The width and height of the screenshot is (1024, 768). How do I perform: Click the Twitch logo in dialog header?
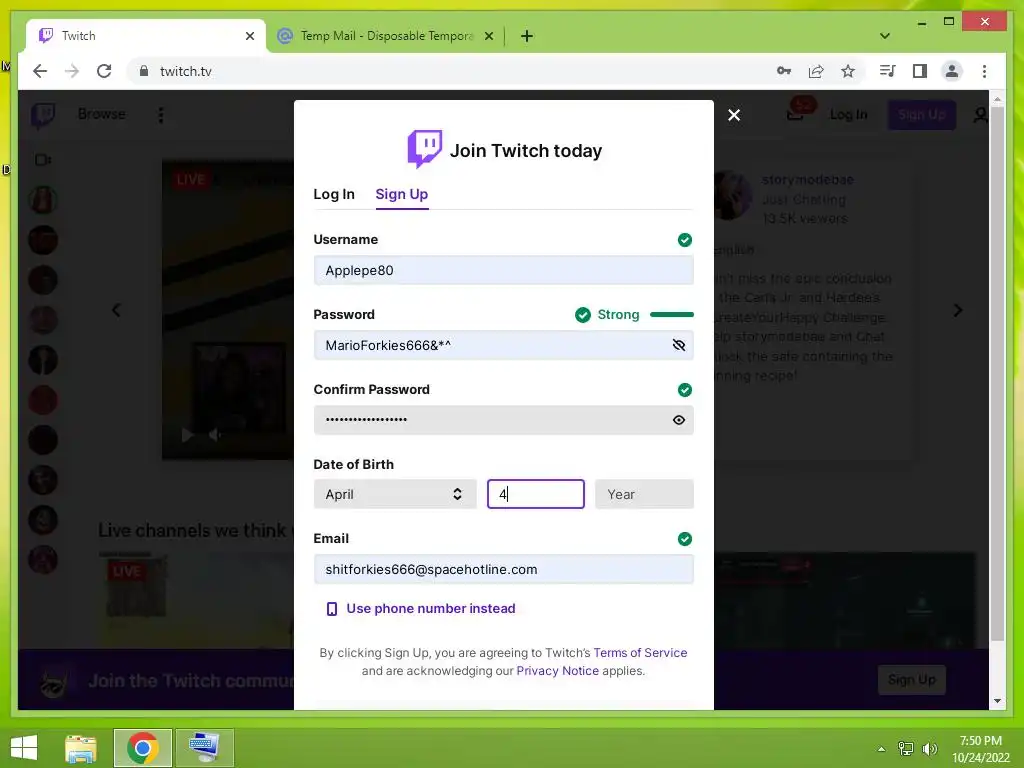click(424, 149)
